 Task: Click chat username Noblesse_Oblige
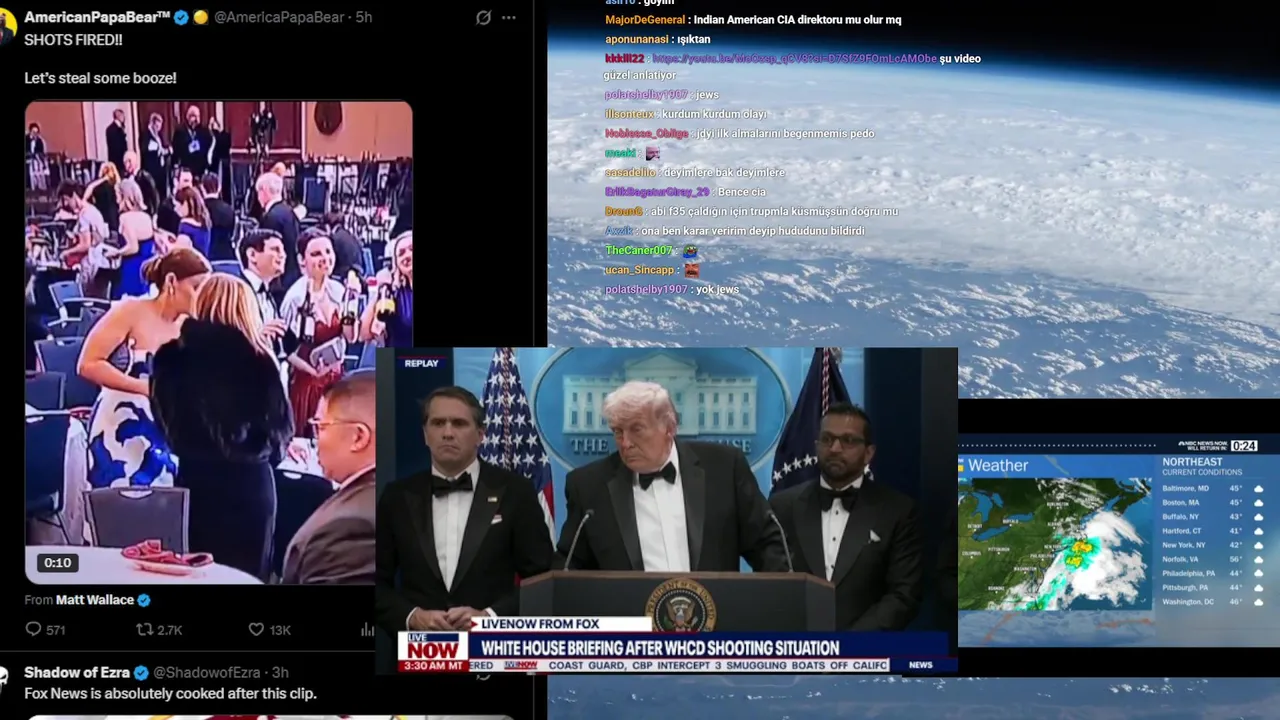point(646,134)
